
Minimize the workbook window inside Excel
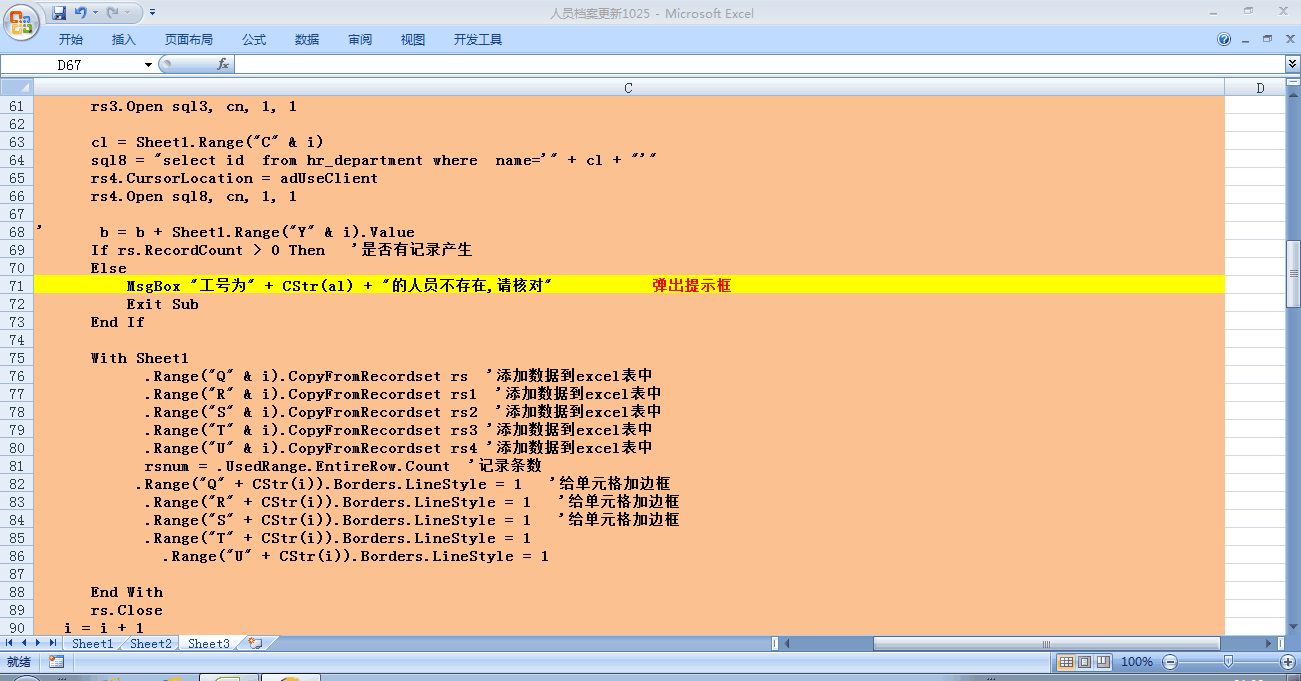coord(1247,40)
